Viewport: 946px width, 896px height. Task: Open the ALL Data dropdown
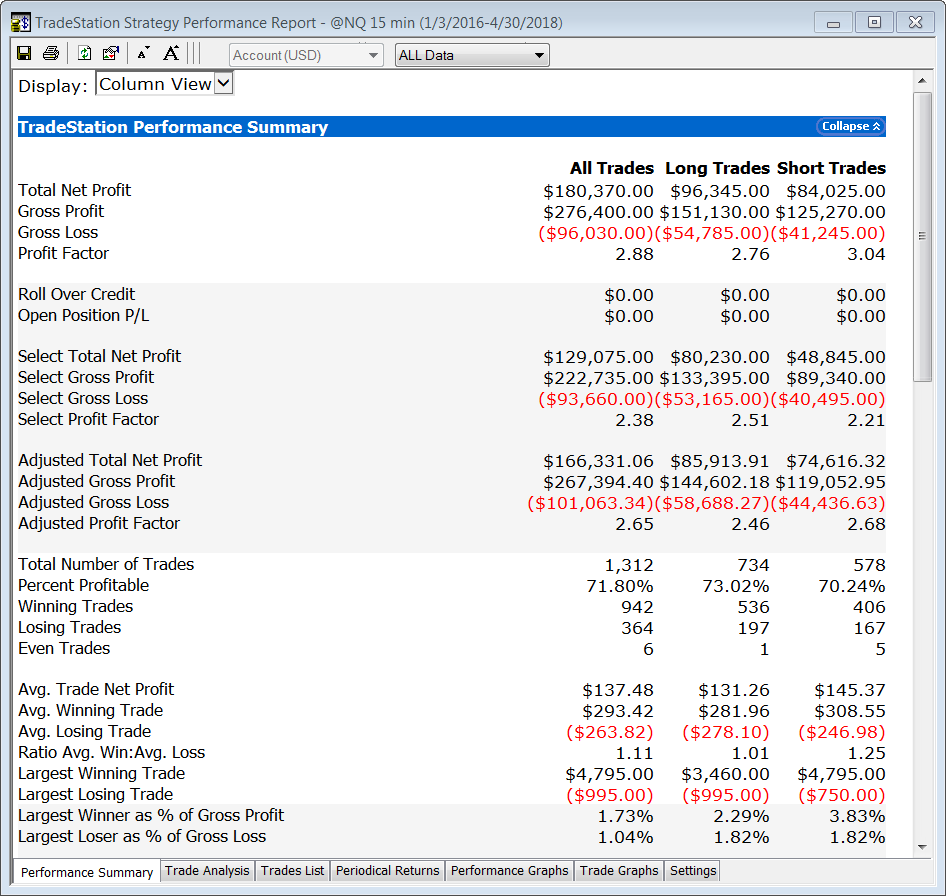pos(472,55)
